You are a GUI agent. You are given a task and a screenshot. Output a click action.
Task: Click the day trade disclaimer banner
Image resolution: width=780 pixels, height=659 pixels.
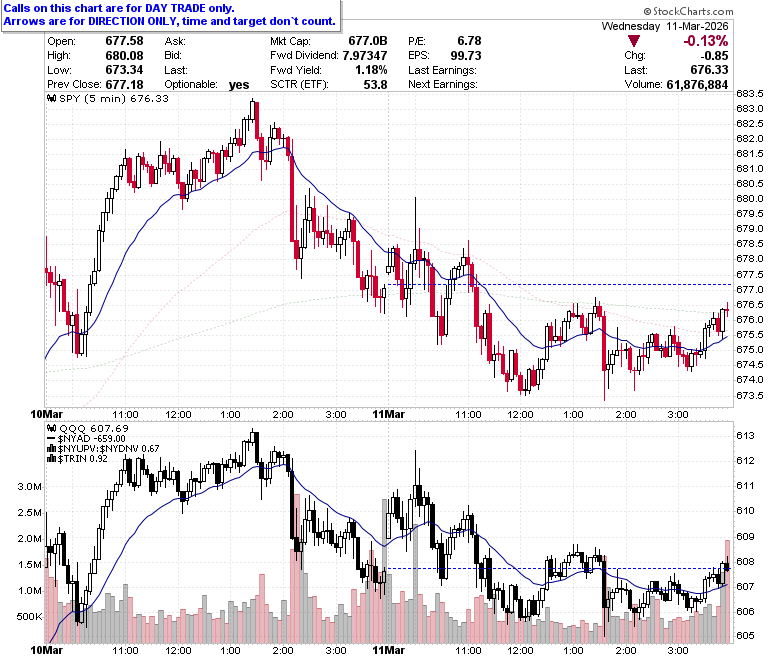170,15
